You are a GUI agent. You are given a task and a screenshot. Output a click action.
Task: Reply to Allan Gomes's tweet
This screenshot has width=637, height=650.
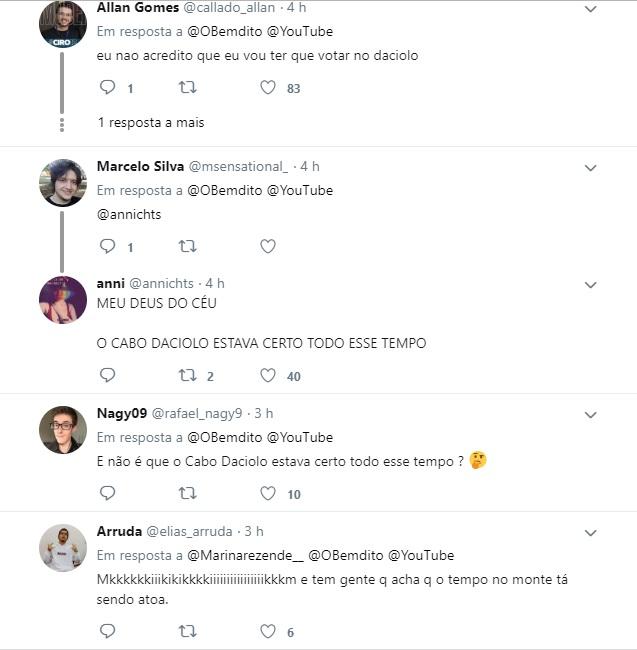pyautogui.click(x=108, y=88)
